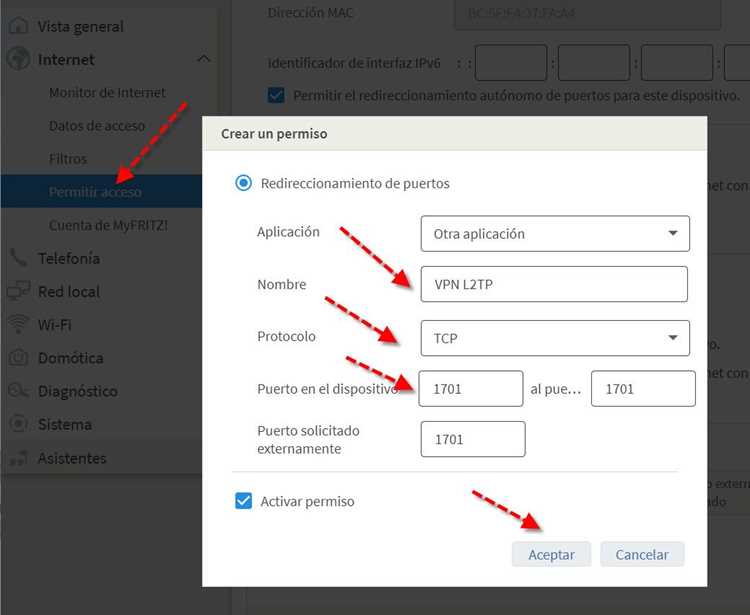The image size is (750, 615).
Task: Click the Cancelar button
Action: (642, 554)
